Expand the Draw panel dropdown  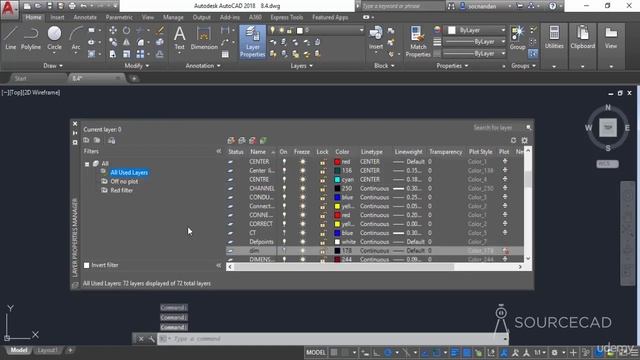53,66
